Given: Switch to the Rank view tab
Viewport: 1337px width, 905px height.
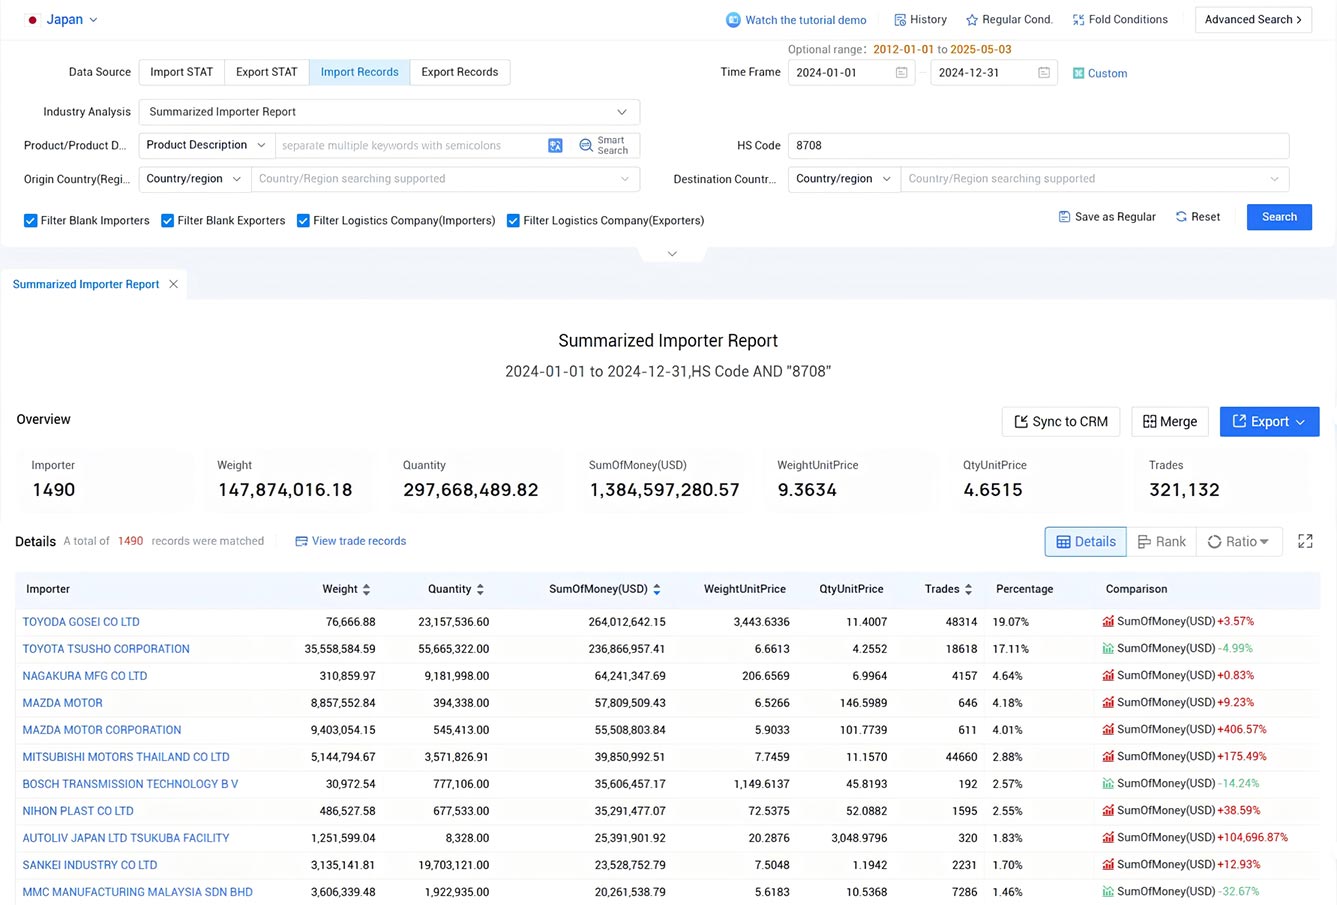Looking at the screenshot, I should [1161, 542].
